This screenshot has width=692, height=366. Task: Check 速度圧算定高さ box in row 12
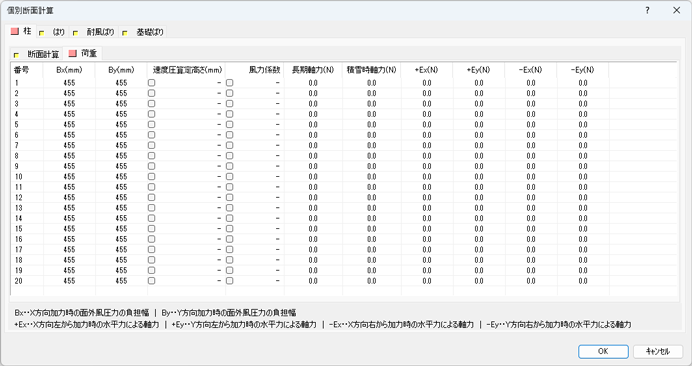(151, 197)
